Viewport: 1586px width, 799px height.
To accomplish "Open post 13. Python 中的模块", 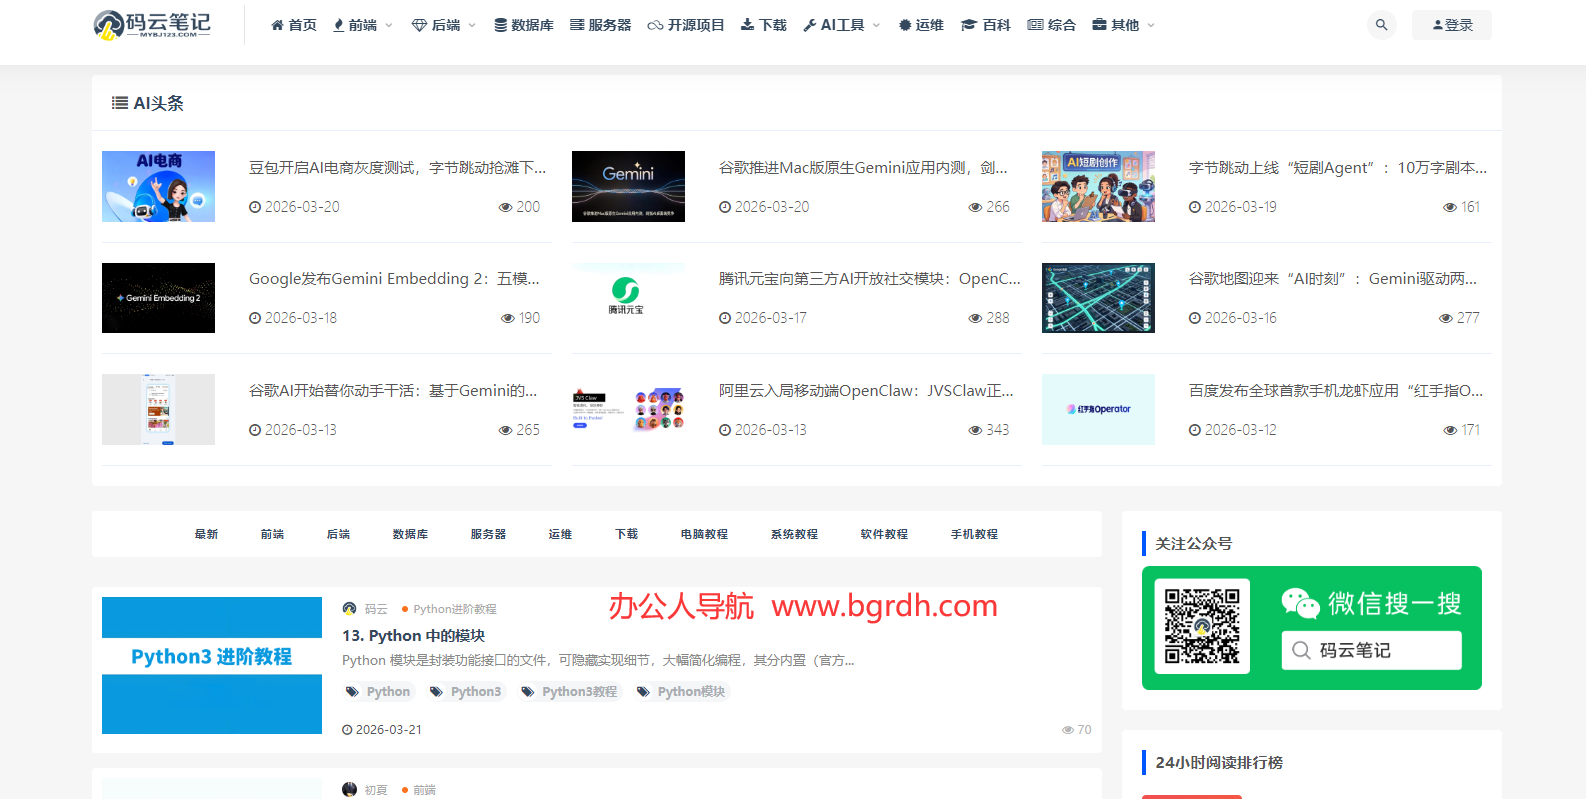I will pyautogui.click(x=413, y=636).
